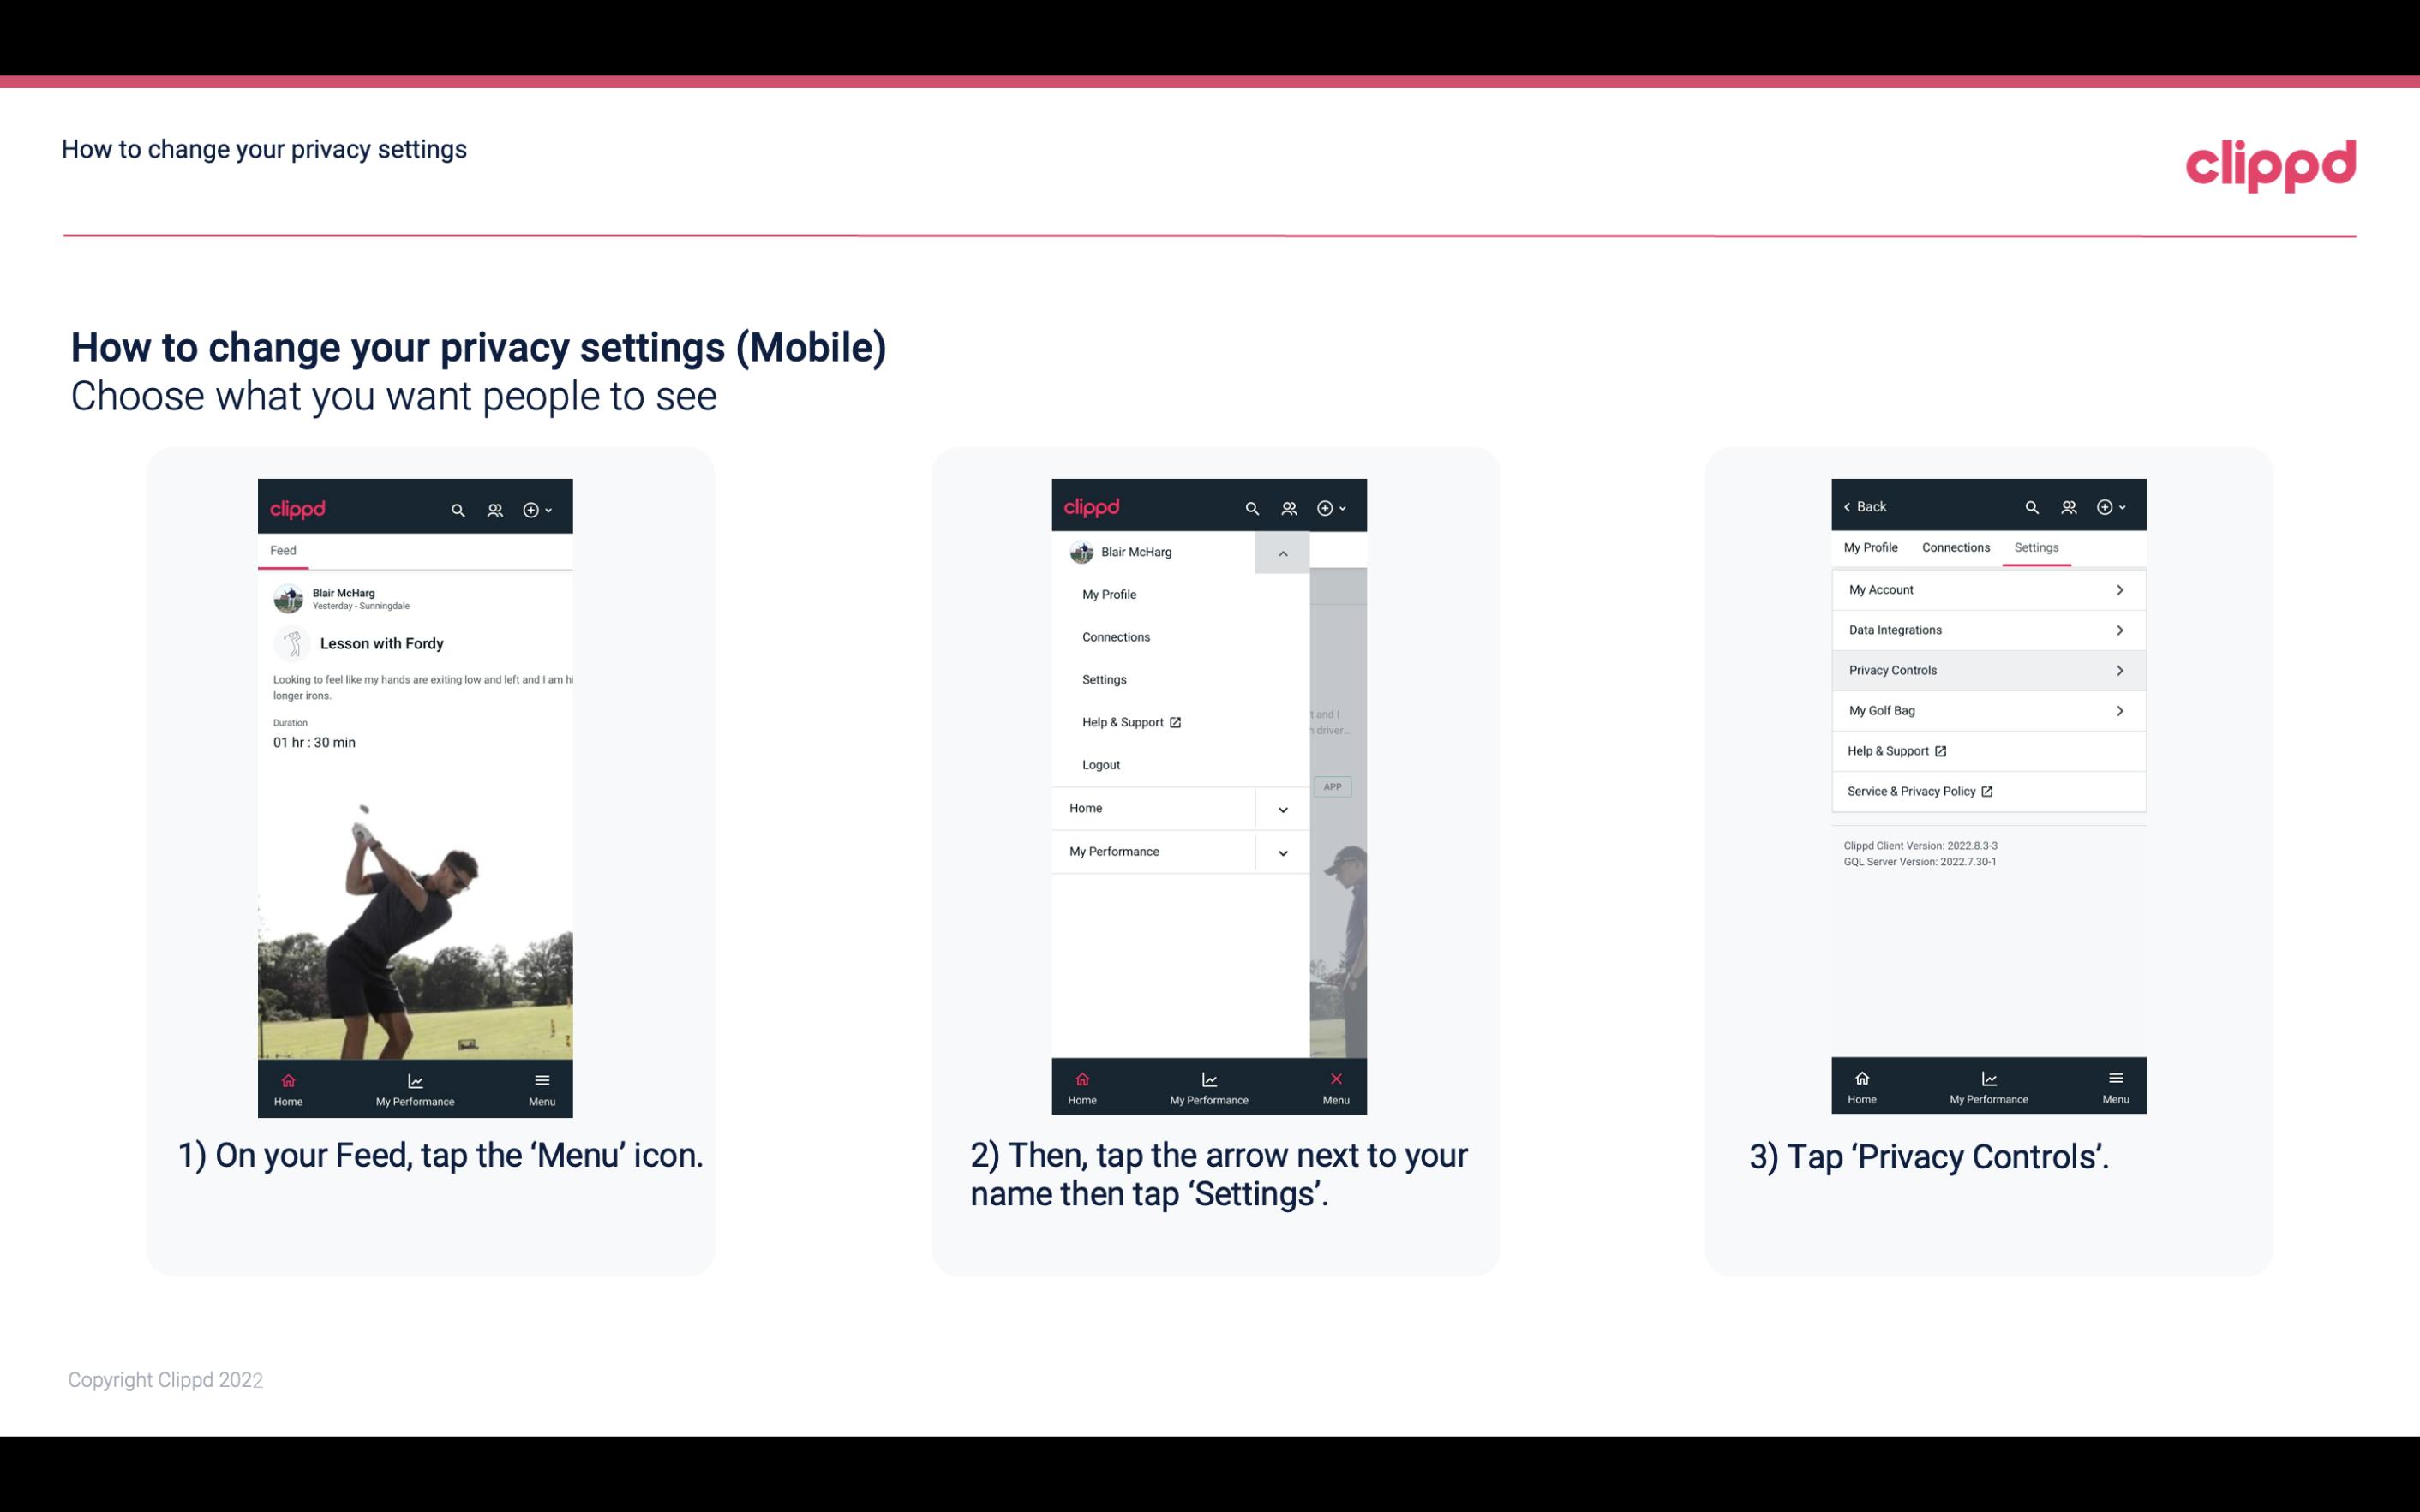Viewport: 2420px width, 1512px height.
Task: Select the Settings tab in step 3
Action: (x=2035, y=547)
